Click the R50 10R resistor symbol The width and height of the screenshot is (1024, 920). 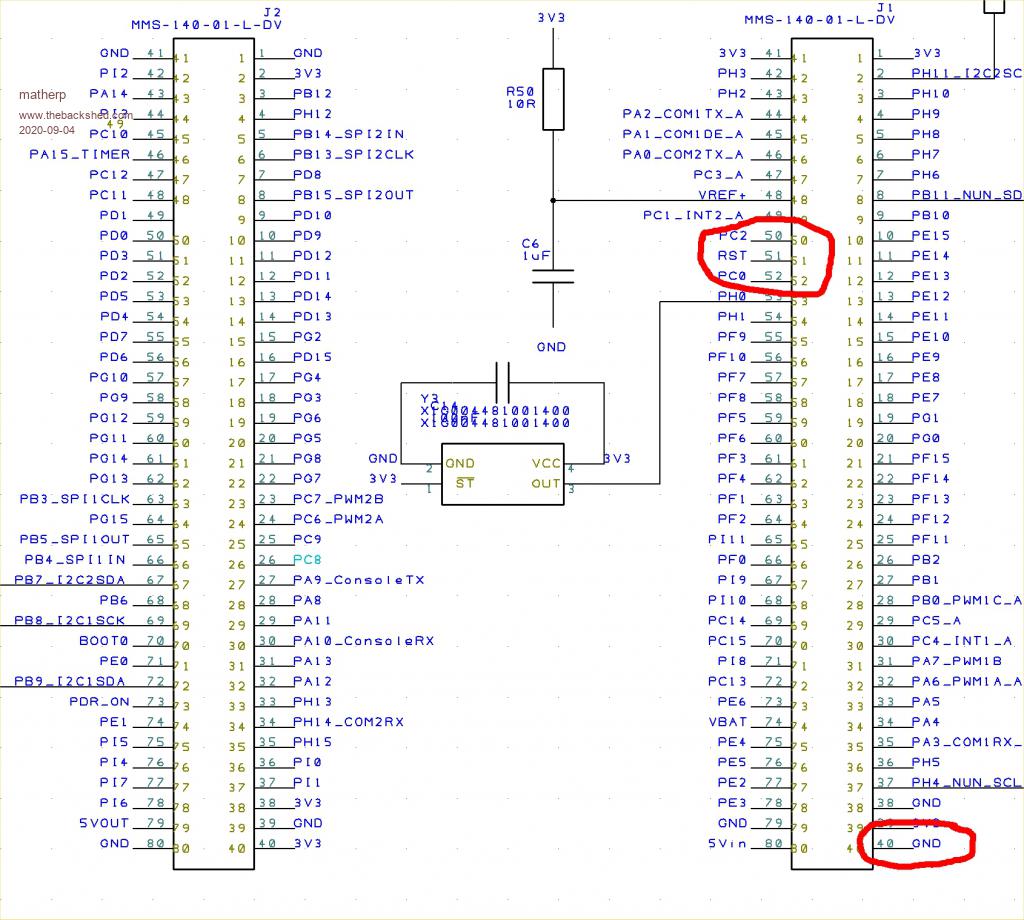[x=553, y=99]
